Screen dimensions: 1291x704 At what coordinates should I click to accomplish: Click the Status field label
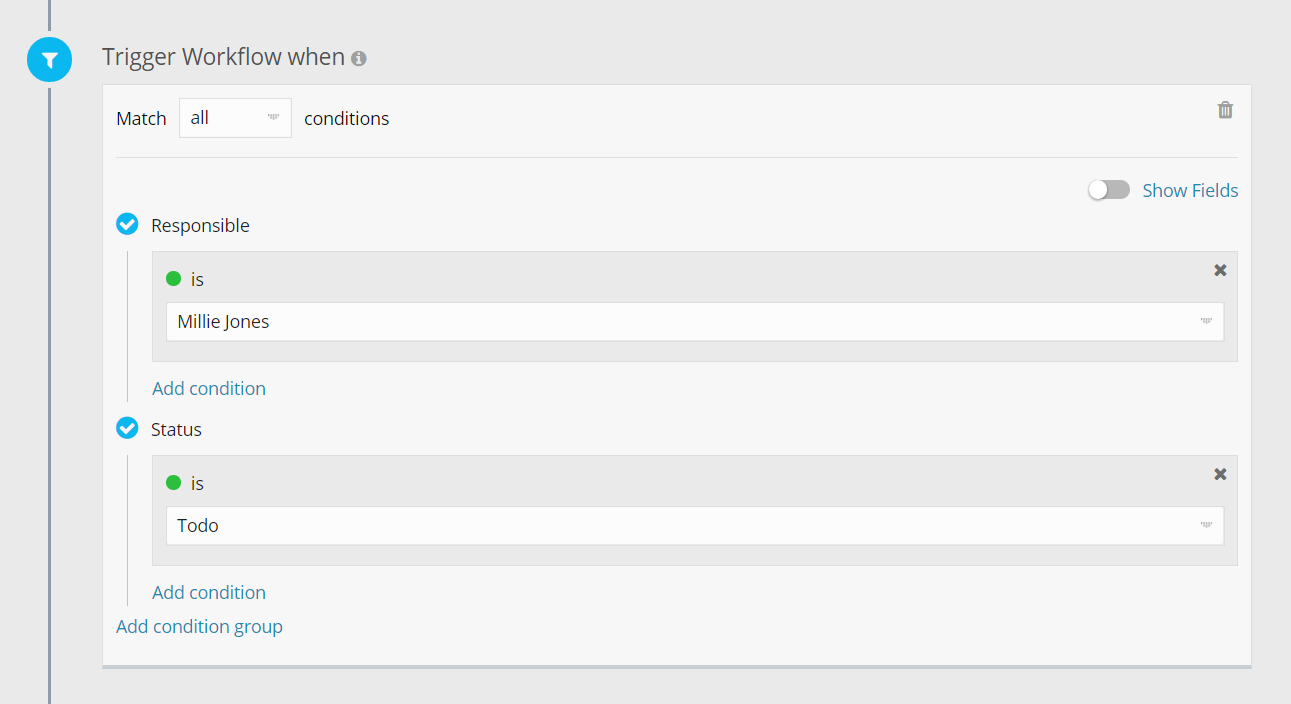coord(176,430)
